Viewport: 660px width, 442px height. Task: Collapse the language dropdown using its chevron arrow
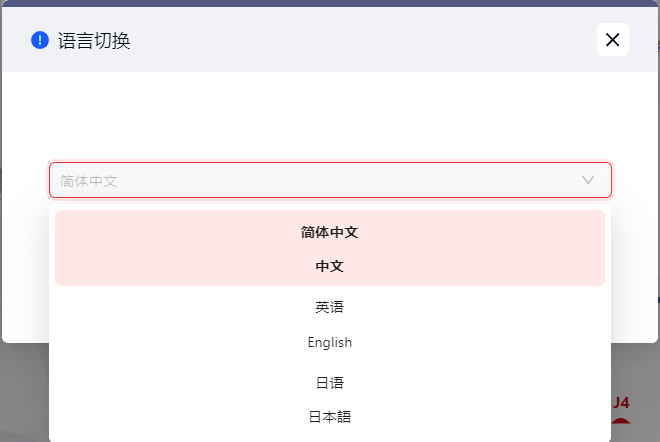point(588,180)
